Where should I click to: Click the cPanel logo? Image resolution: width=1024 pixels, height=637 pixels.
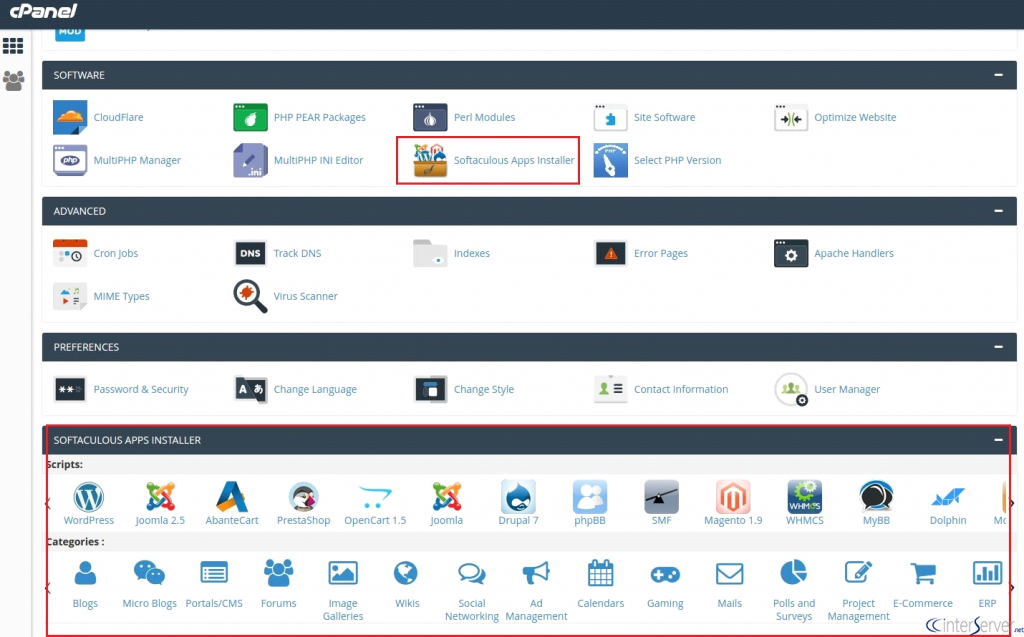(x=43, y=11)
